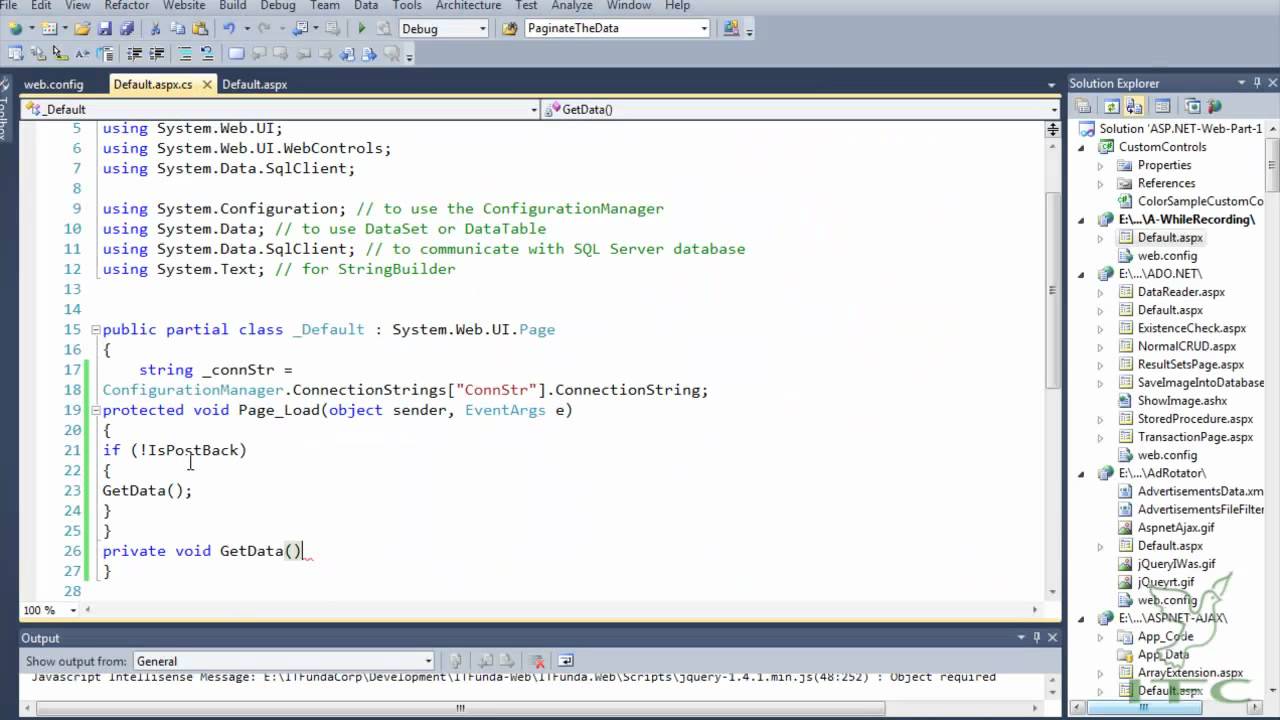Switch to the web.config tab
1280x720 pixels.
click(x=54, y=84)
